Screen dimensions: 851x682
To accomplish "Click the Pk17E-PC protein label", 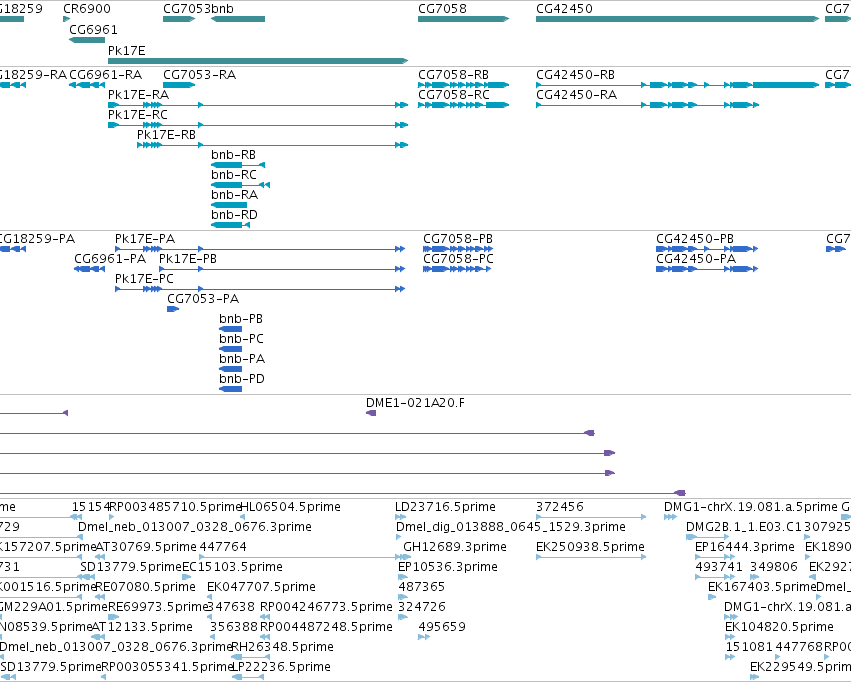I will (x=144, y=279).
